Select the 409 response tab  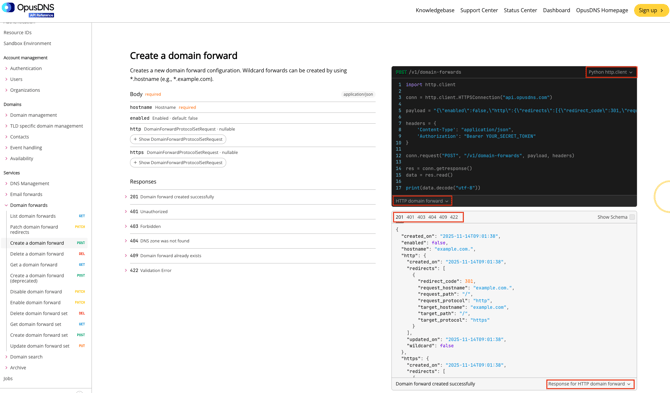point(443,217)
